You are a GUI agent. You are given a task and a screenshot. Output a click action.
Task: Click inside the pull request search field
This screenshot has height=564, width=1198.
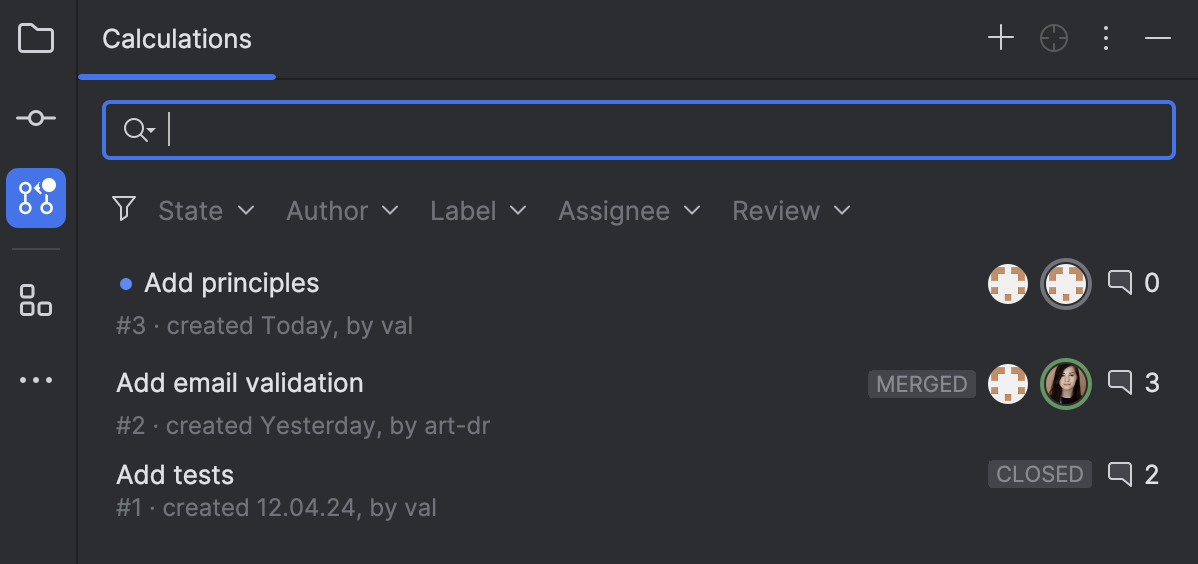[660, 130]
